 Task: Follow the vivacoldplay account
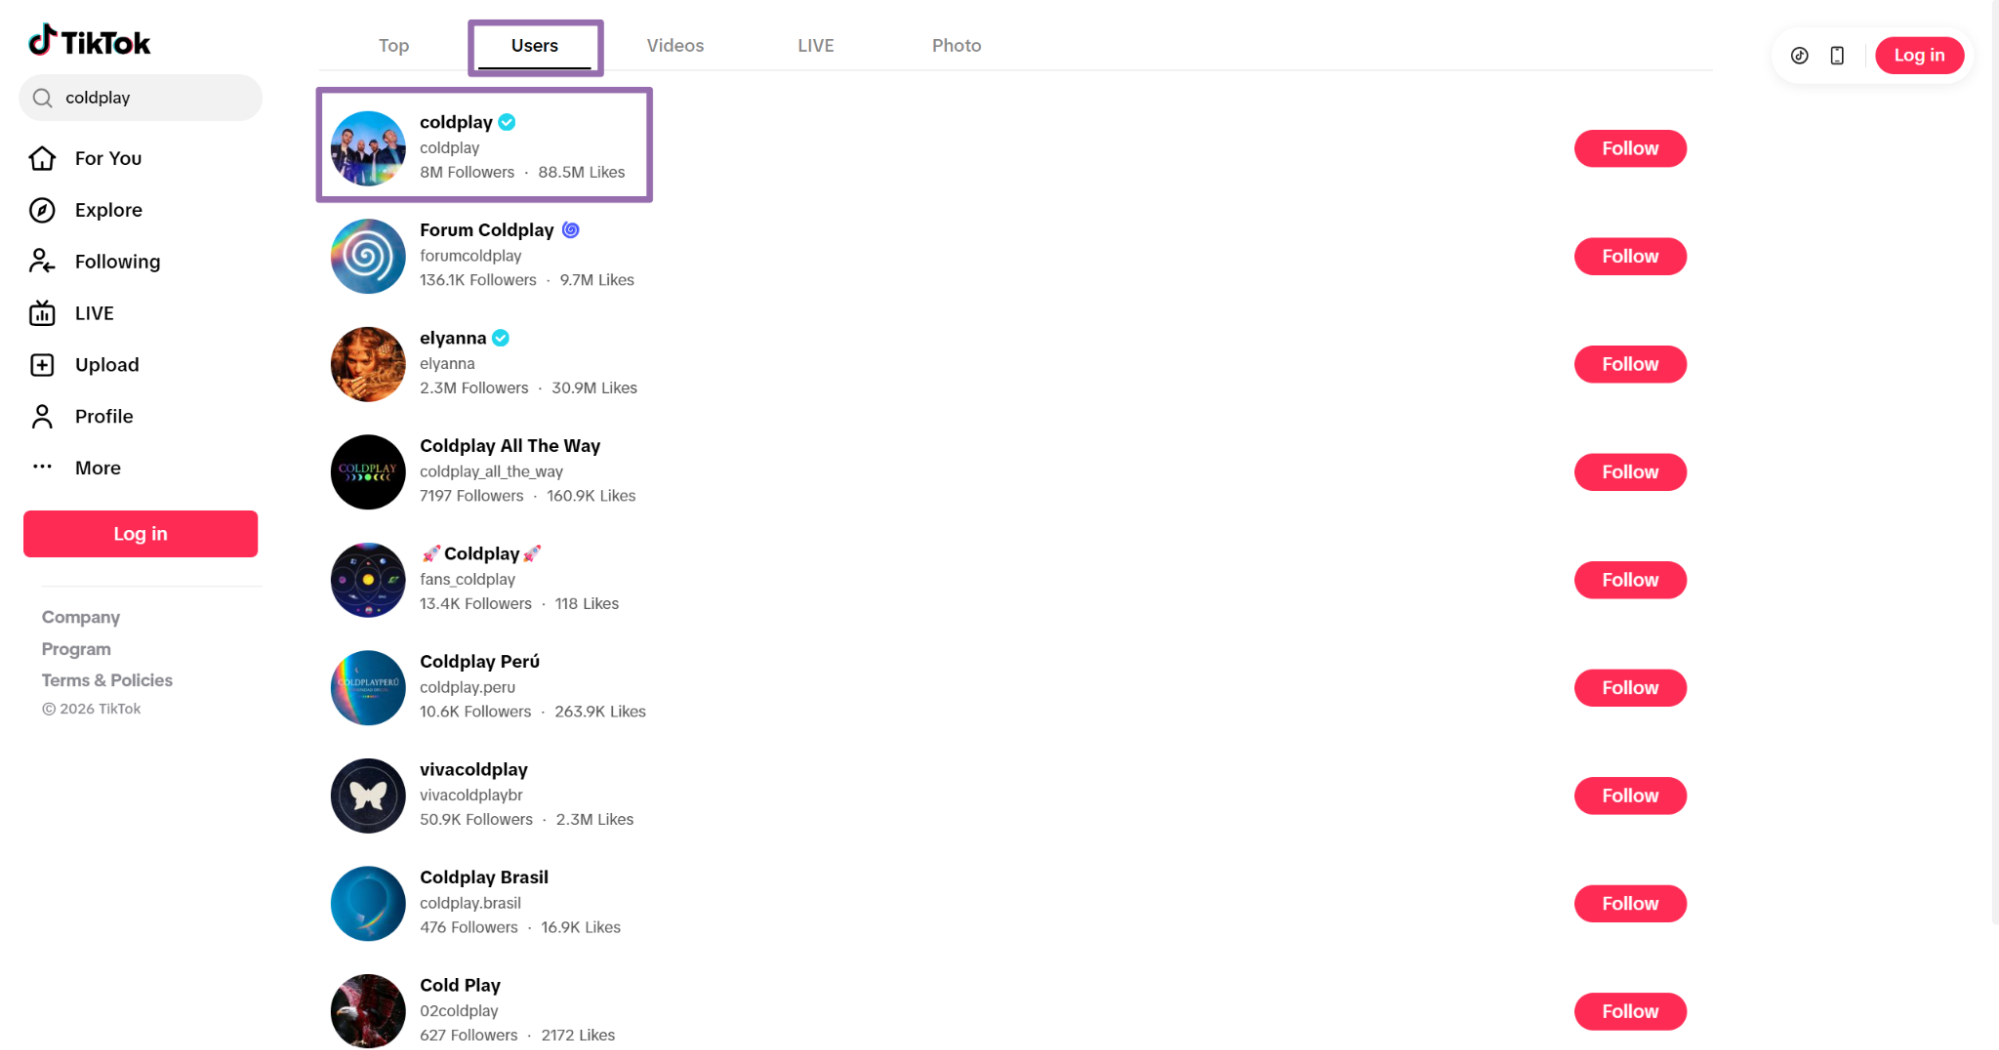click(x=1630, y=796)
